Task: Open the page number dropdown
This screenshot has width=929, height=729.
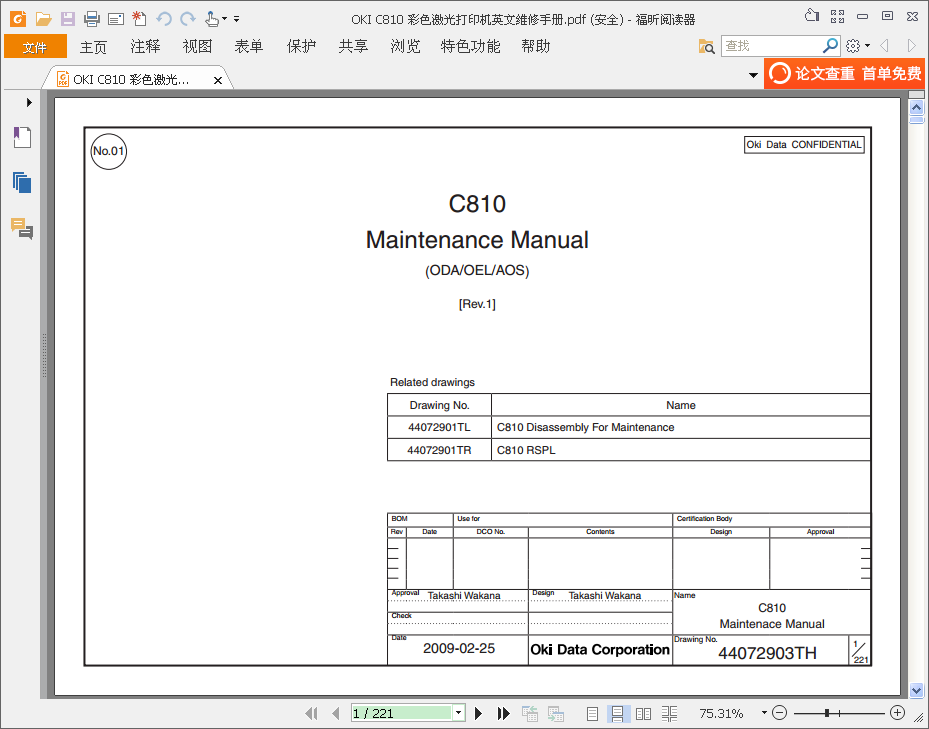Action: (x=459, y=713)
